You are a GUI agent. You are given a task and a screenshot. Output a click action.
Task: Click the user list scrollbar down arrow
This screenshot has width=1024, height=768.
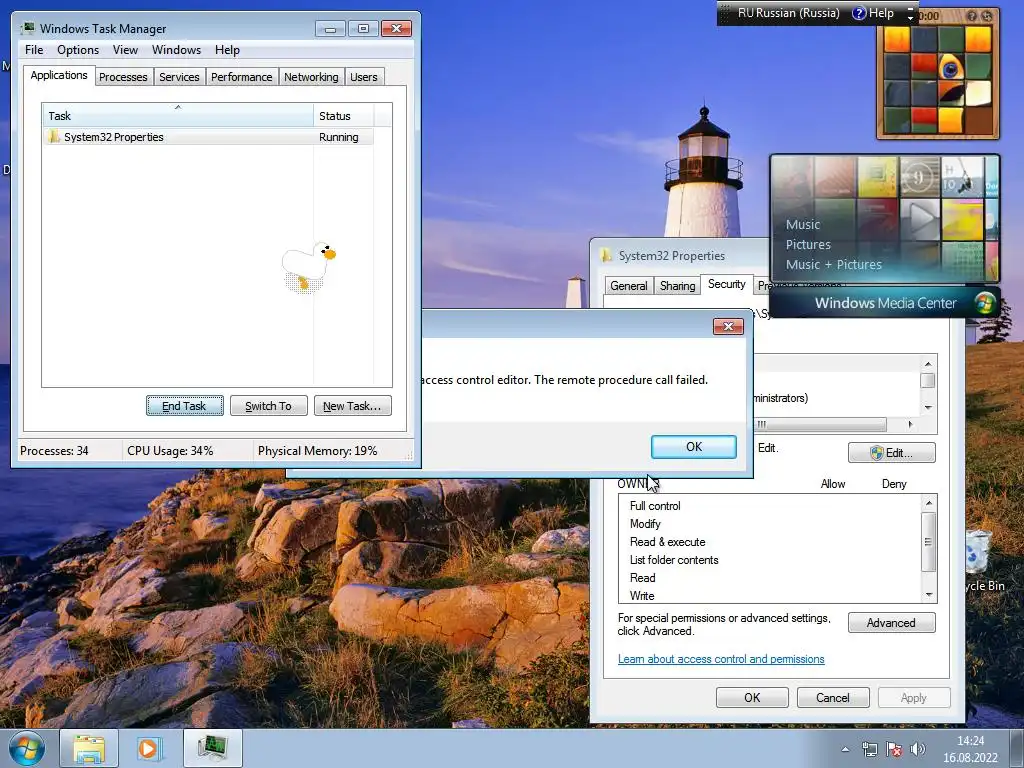point(928,408)
